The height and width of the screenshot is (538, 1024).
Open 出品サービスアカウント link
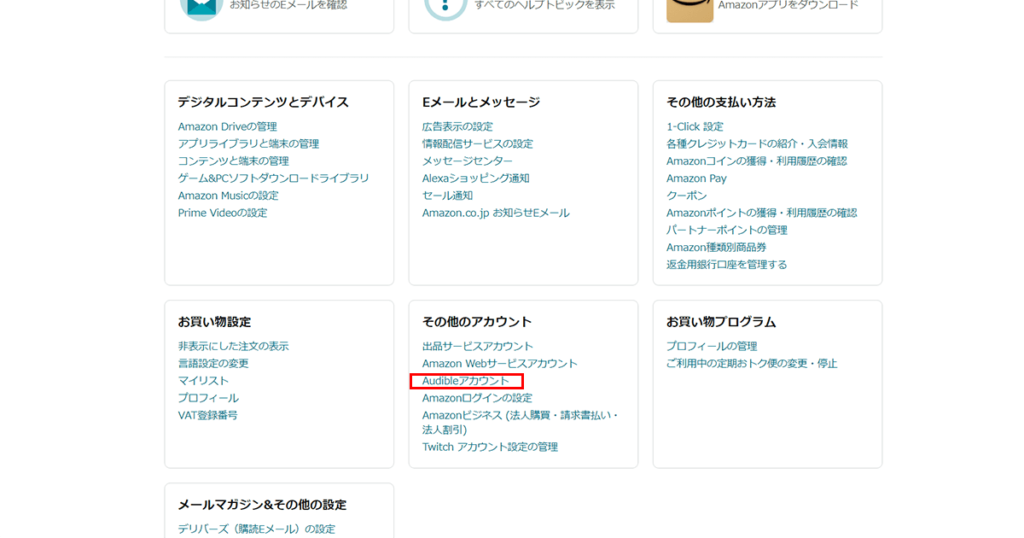click(477, 346)
